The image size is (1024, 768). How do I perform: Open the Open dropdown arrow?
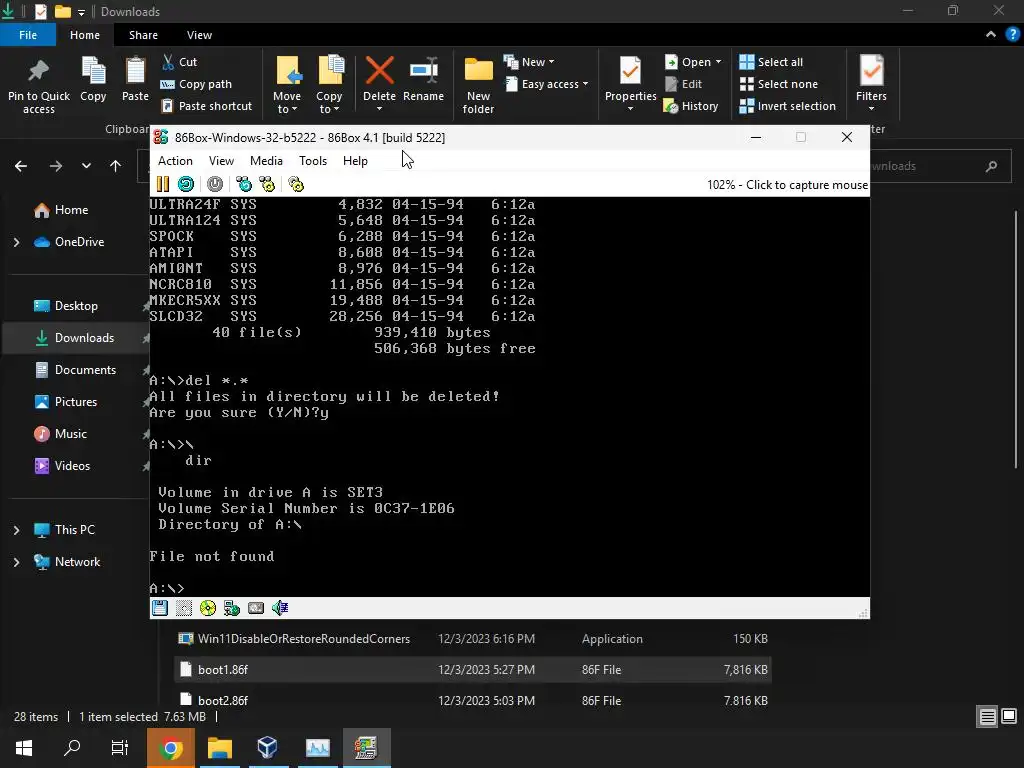pyautogui.click(x=718, y=62)
